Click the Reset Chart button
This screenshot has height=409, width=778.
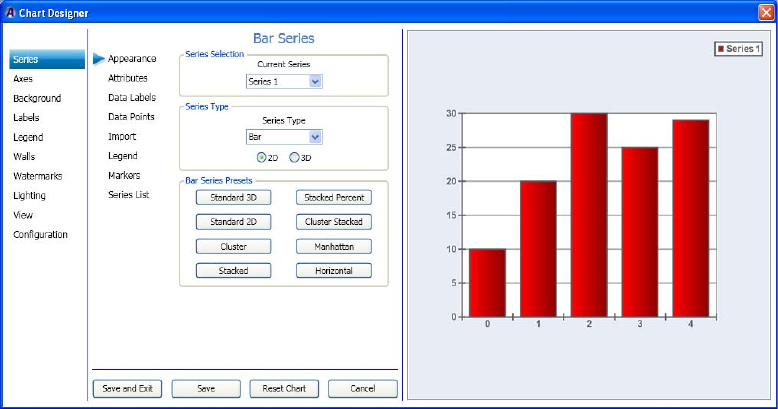(x=284, y=389)
